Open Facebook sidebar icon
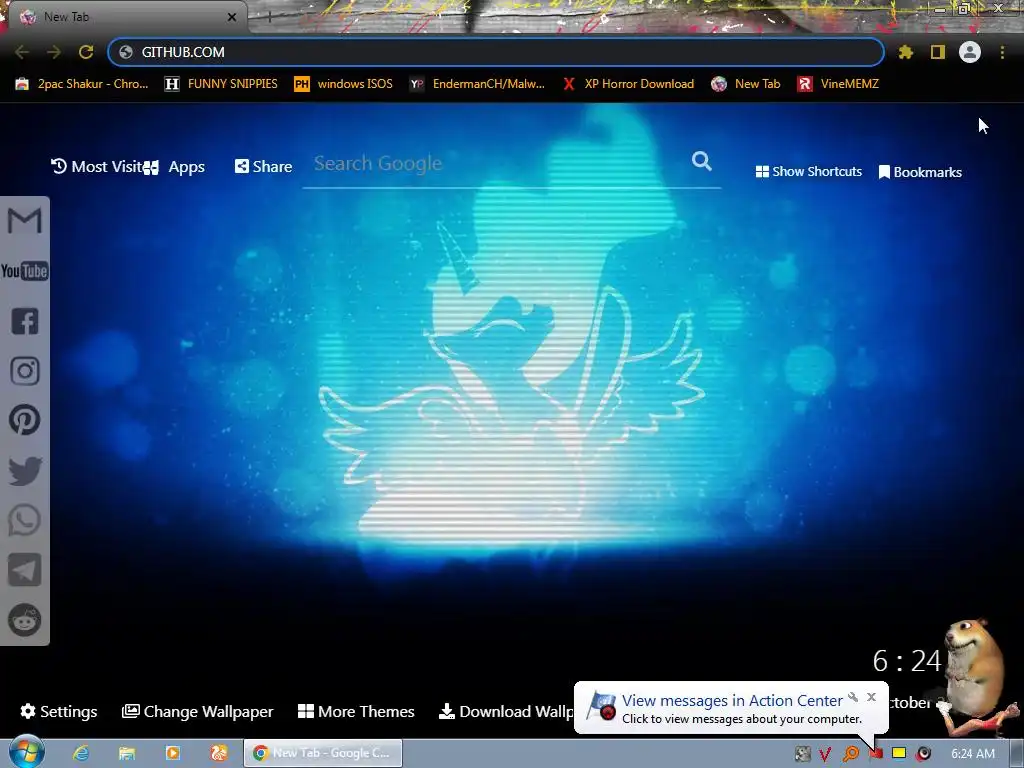The width and height of the screenshot is (1024, 768). 25,321
